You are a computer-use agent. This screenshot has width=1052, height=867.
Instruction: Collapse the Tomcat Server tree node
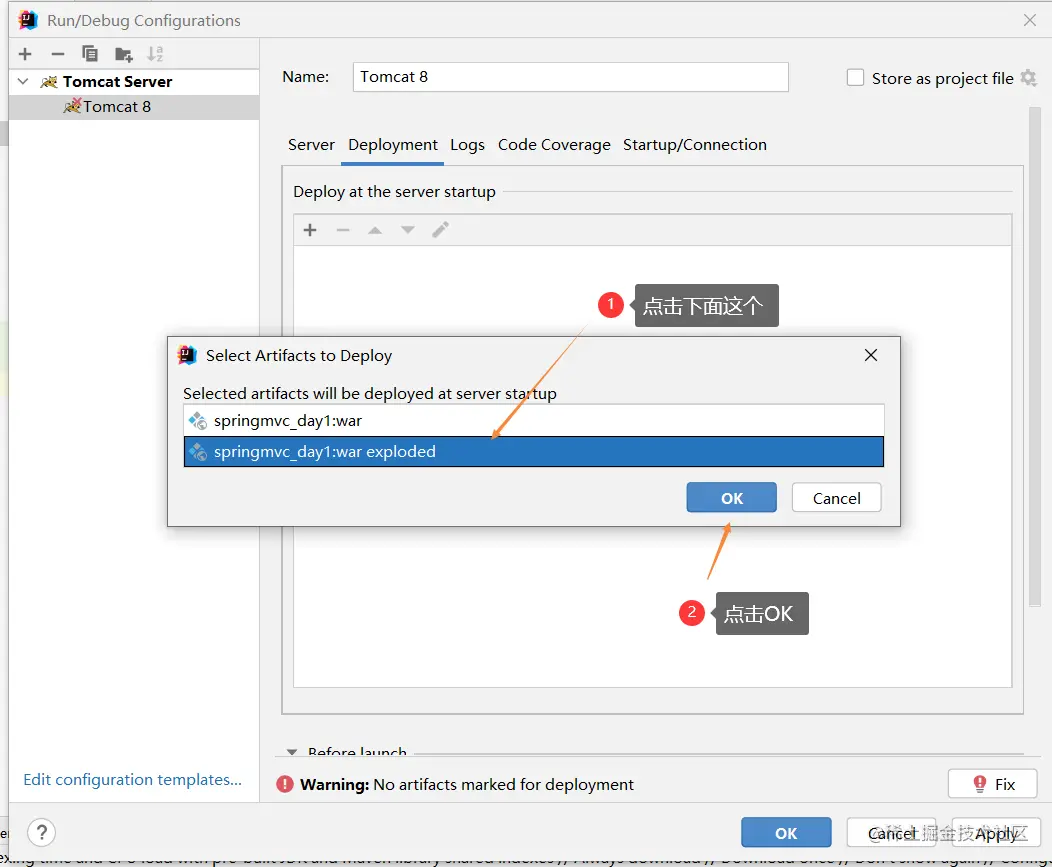(x=23, y=81)
